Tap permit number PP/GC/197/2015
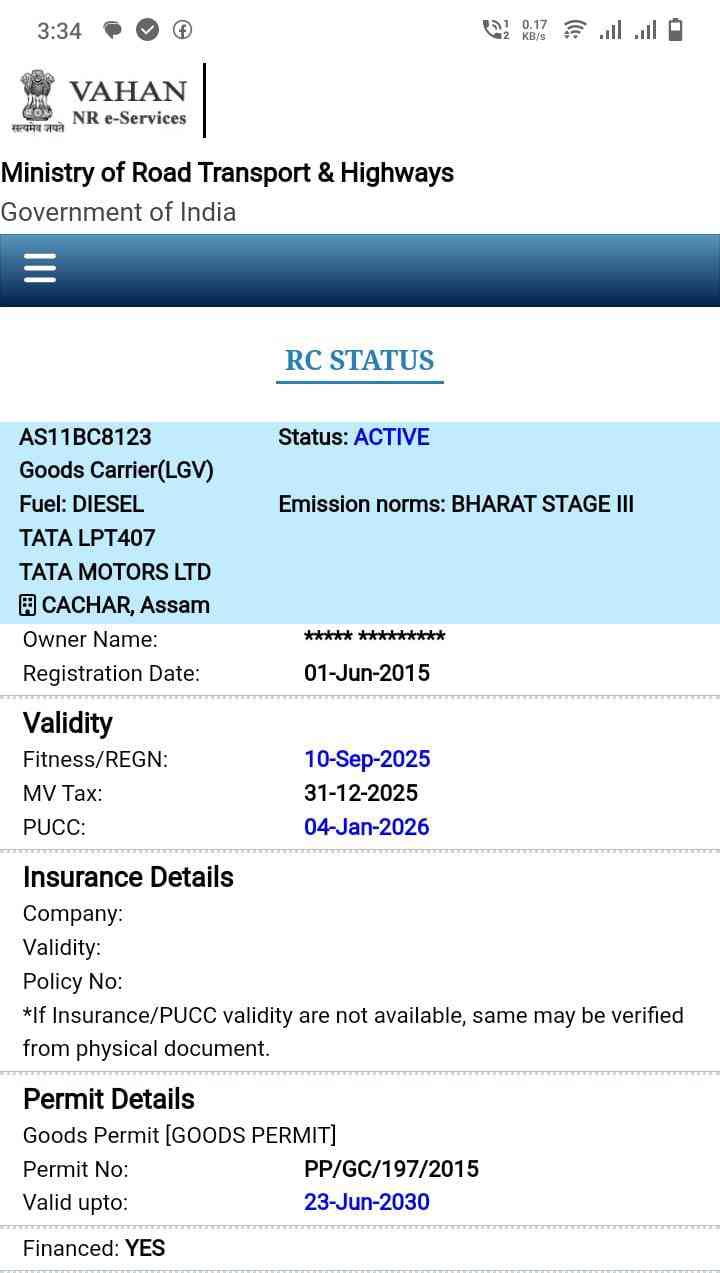This screenshot has height=1273, width=720. click(391, 1168)
